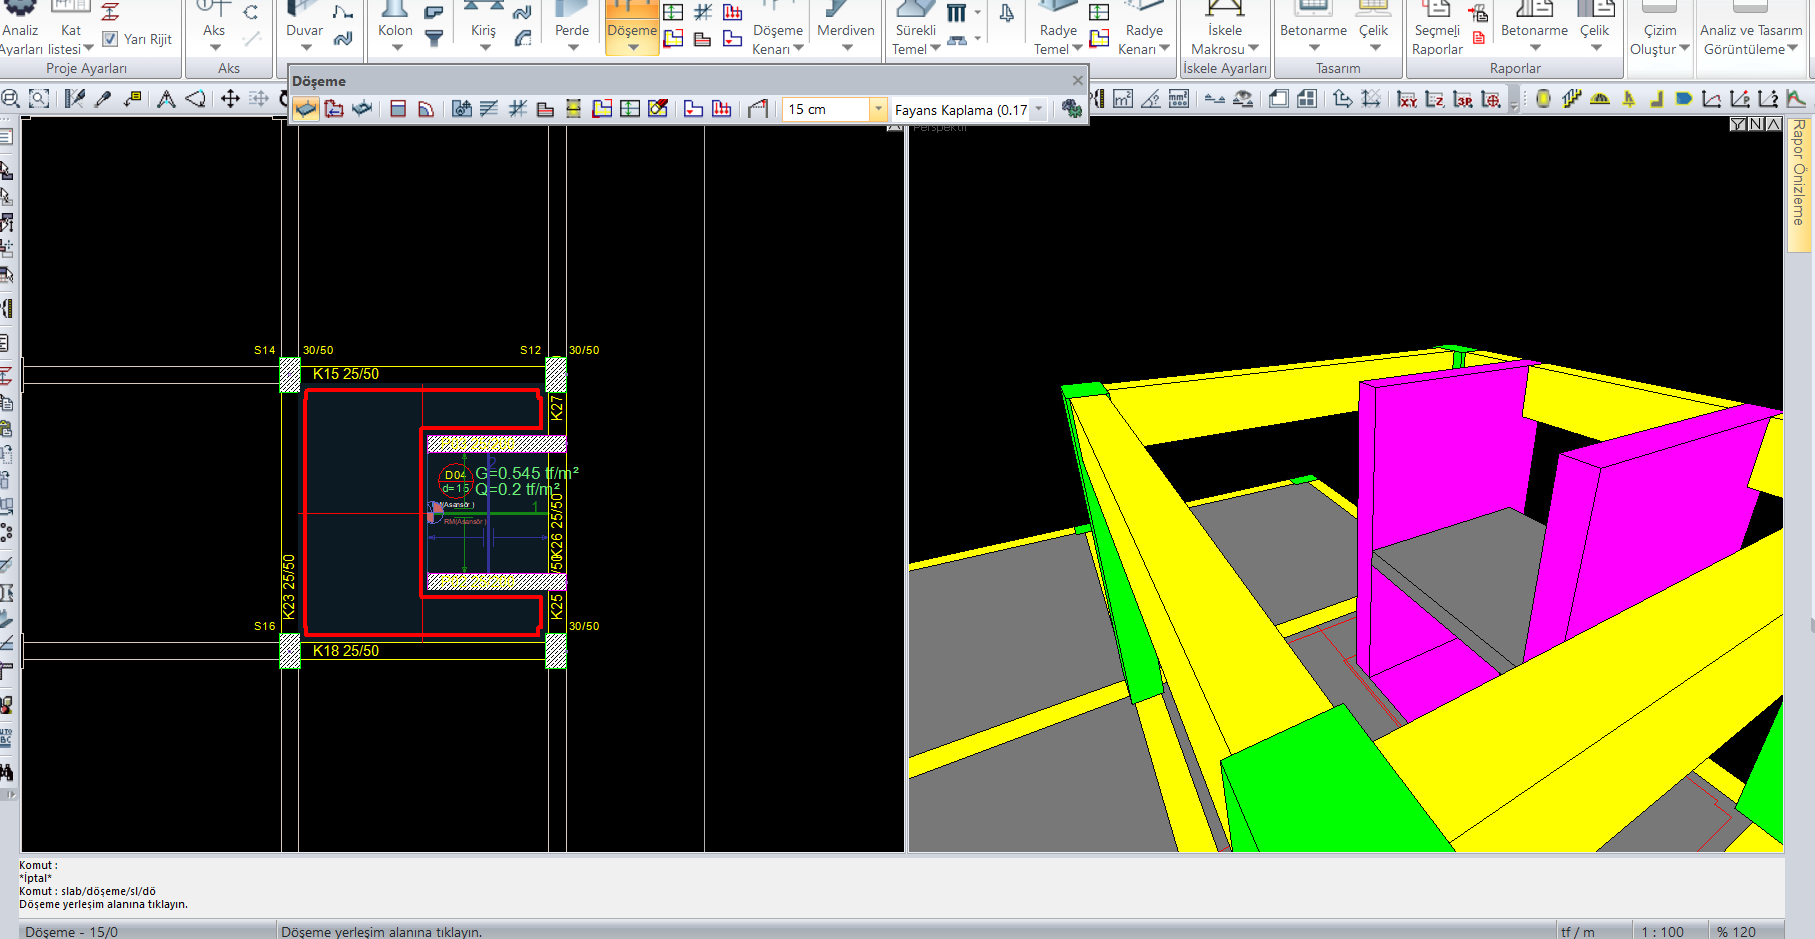
Task: Click Betonarme under Tasarım group
Action: pyautogui.click(x=1313, y=24)
